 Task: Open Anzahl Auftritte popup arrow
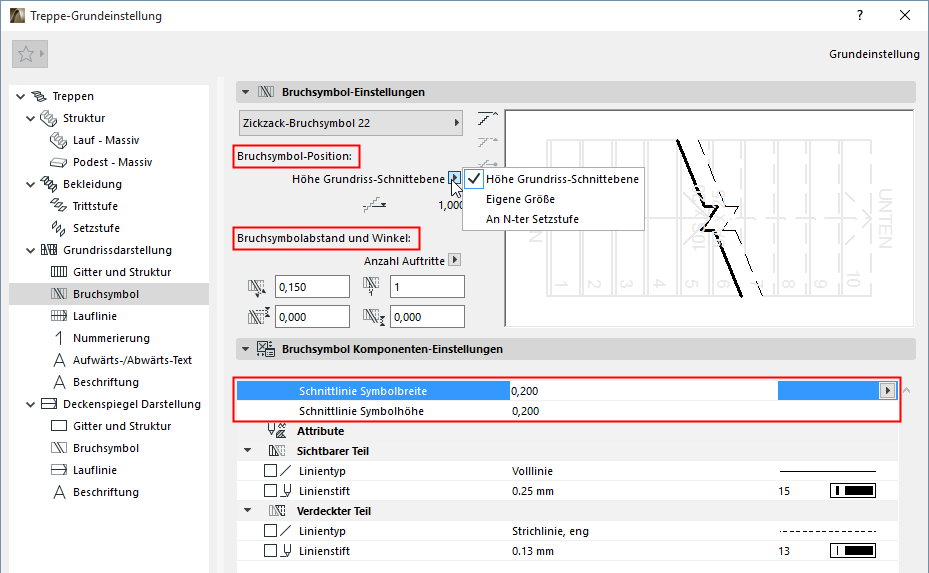454,260
